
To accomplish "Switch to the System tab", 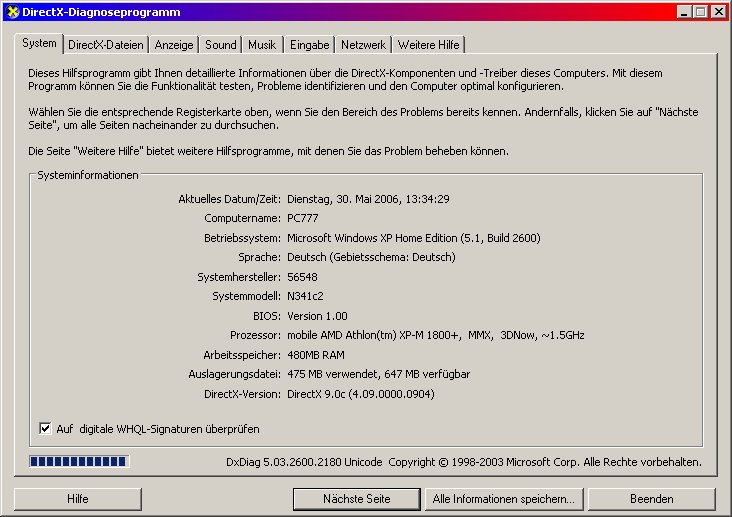I will (39, 43).
